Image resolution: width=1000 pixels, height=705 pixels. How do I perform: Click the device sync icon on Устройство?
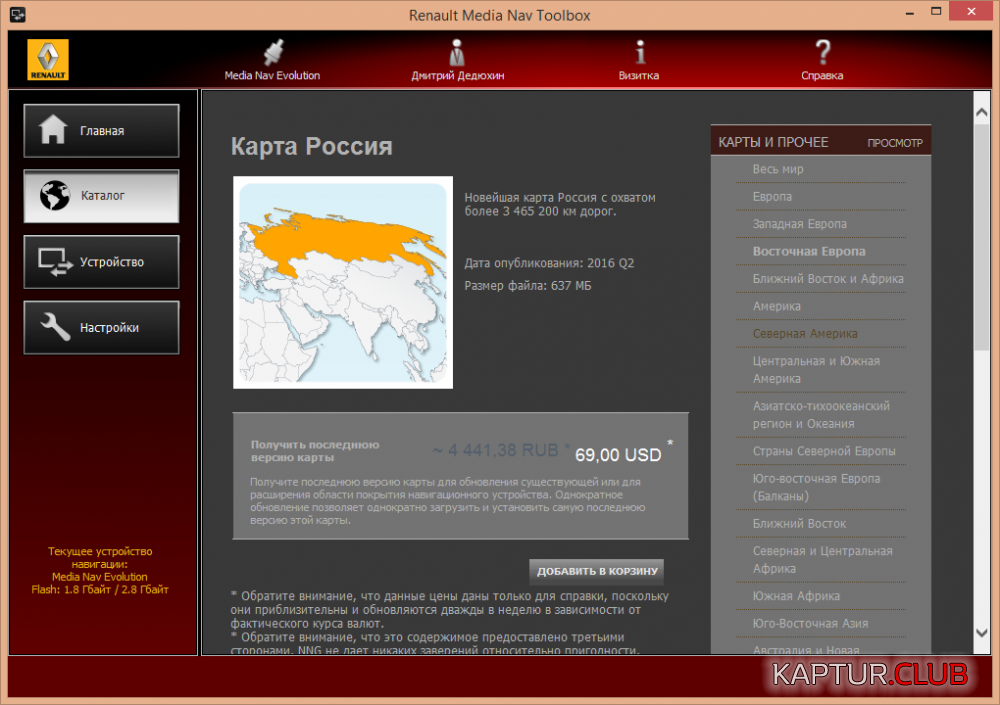(55, 262)
